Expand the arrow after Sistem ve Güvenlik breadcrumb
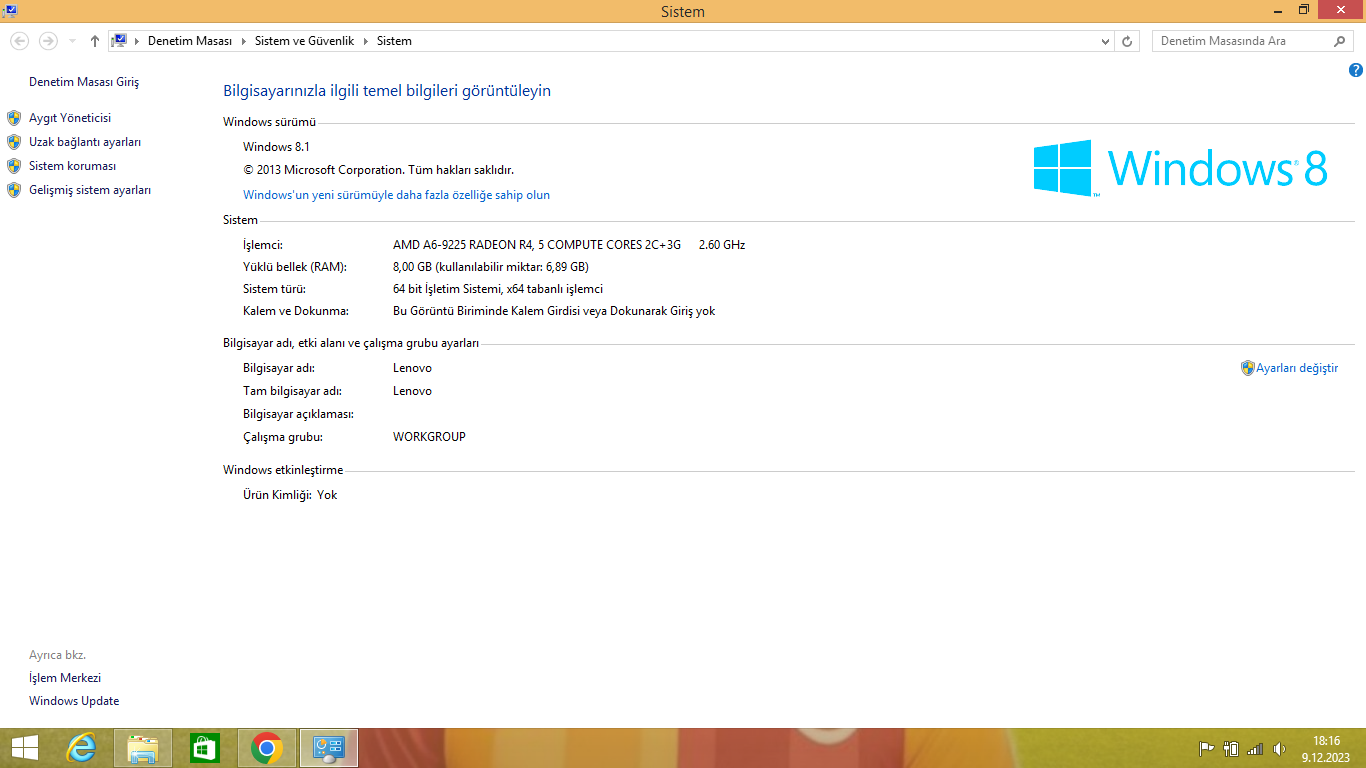Screen dimensions: 1366x768 (365, 41)
